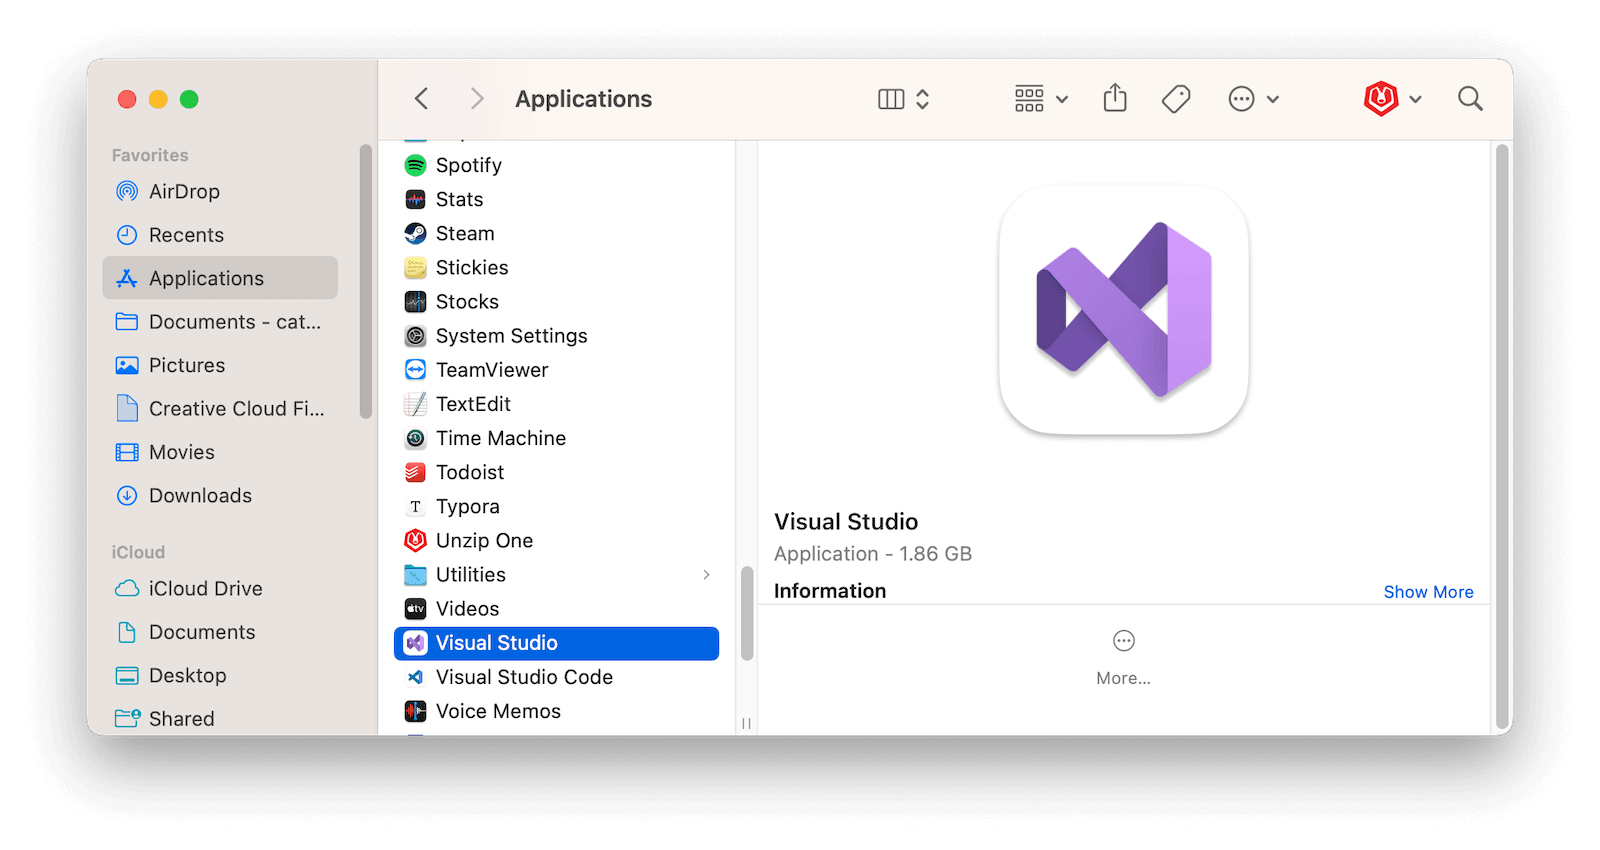Click the Information heading
1600x850 pixels.
(x=830, y=591)
